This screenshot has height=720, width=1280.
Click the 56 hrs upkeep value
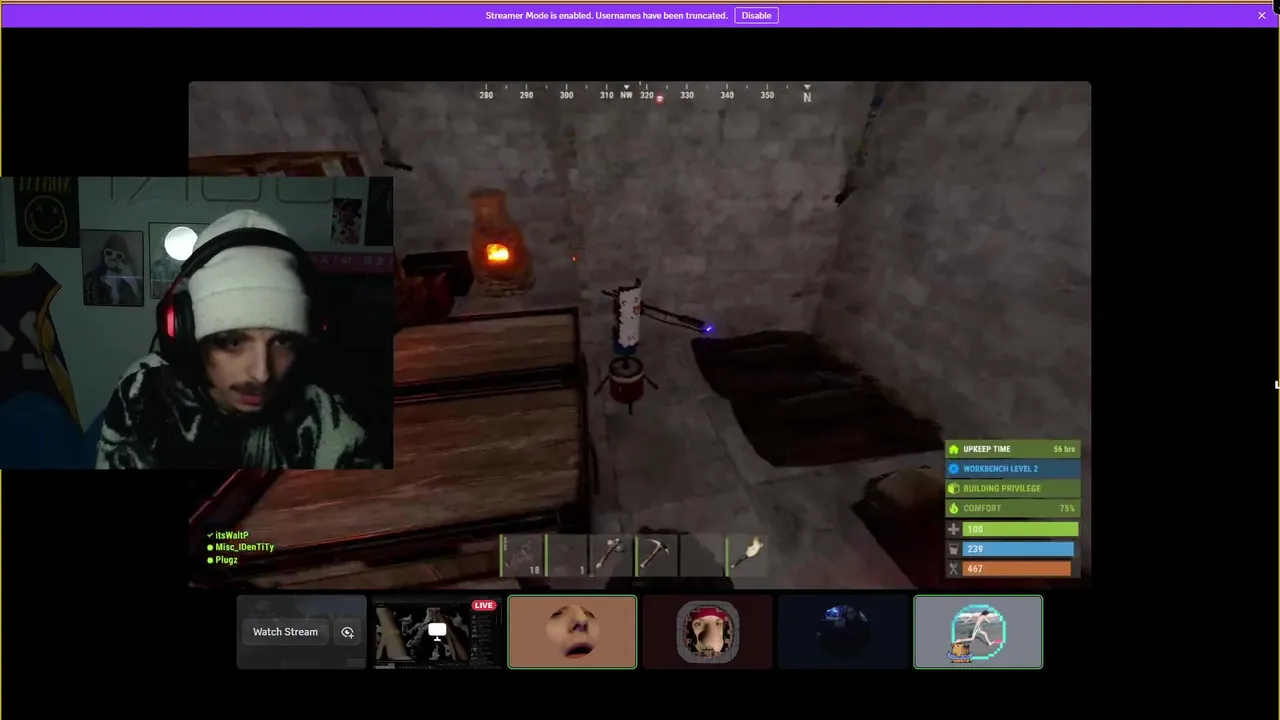[1064, 449]
